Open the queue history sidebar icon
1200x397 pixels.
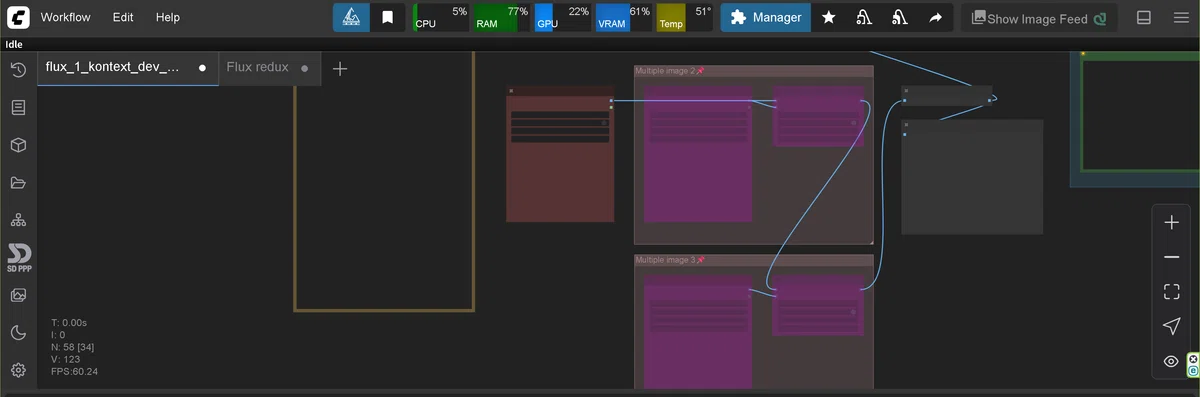(x=18, y=69)
